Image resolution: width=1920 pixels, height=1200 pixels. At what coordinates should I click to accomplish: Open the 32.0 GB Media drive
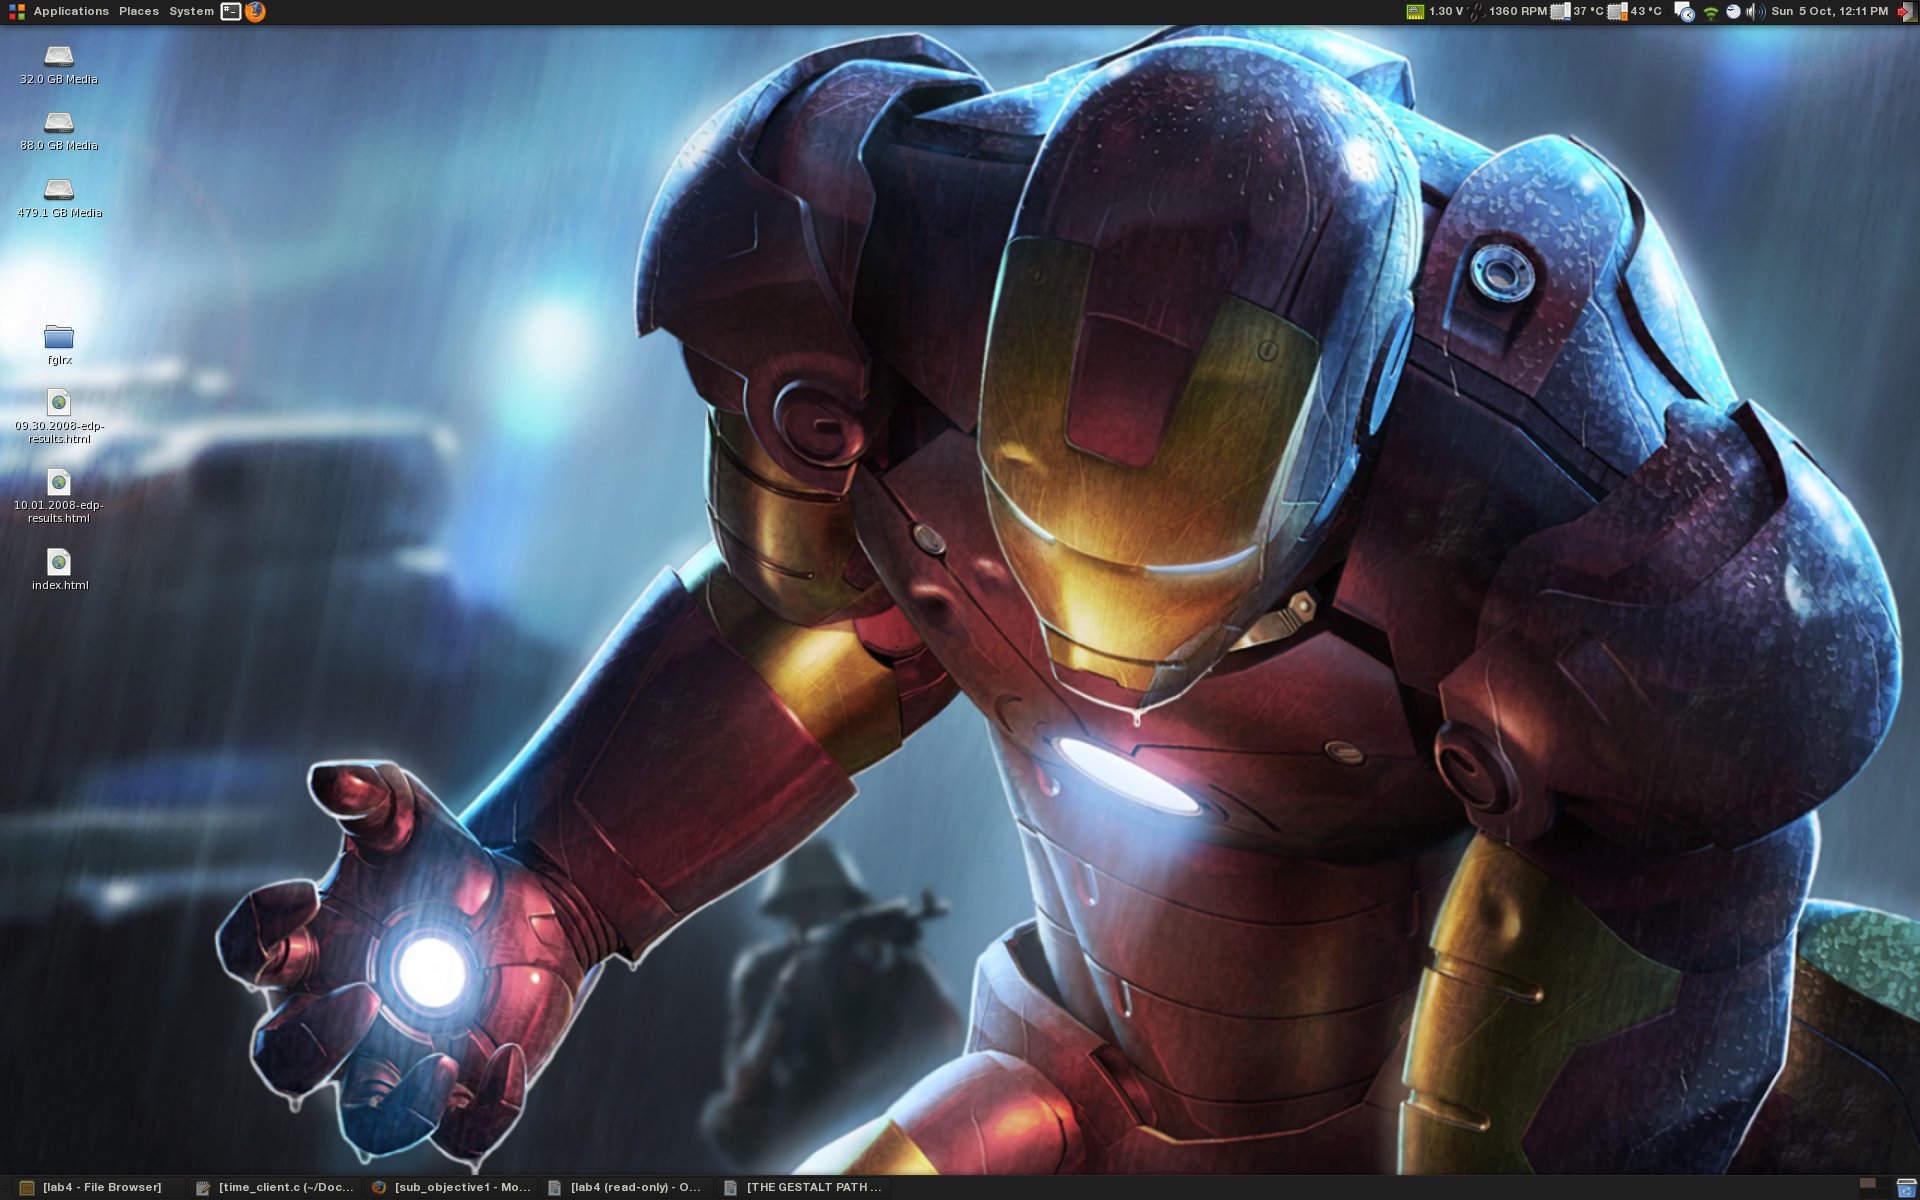[59, 58]
